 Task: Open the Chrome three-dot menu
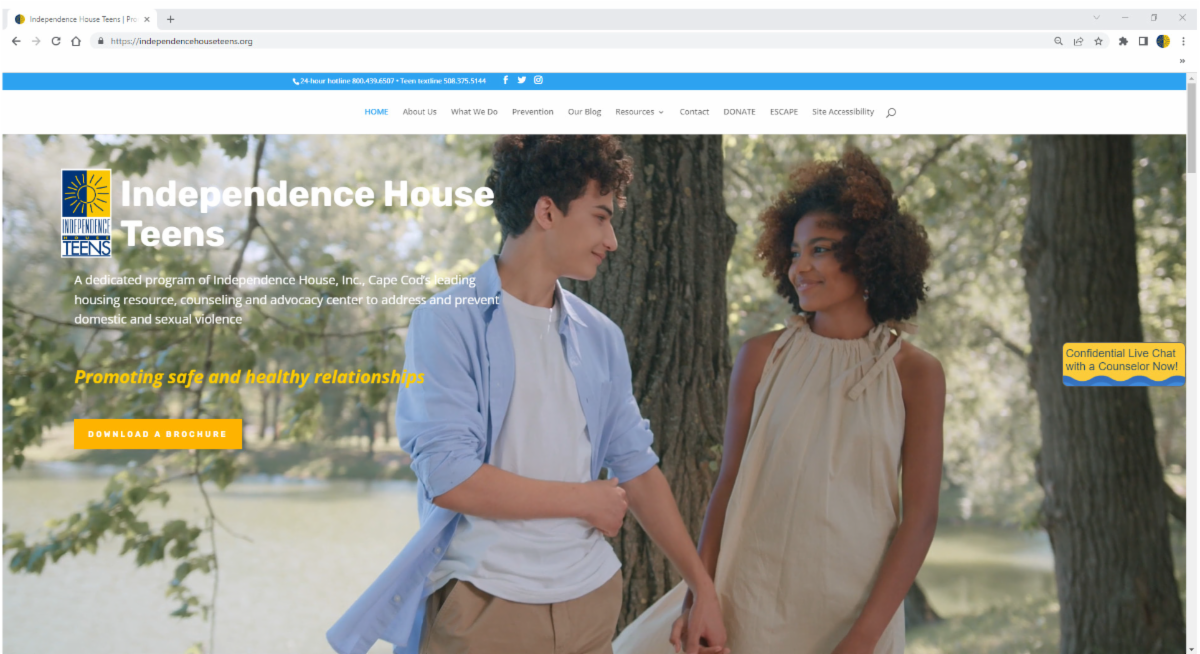[x=1183, y=41]
